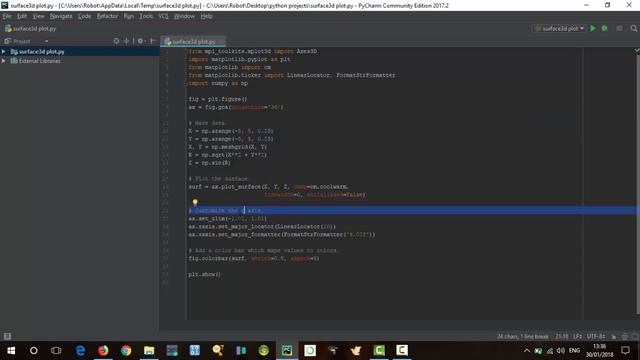Image resolution: width=640 pixels, height=360 pixels.
Task: Open the surface3d plot run configuration dropdown
Action: coord(559,28)
